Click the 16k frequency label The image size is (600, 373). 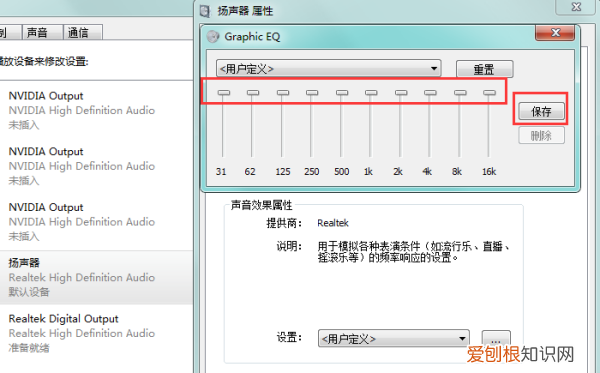click(x=489, y=171)
